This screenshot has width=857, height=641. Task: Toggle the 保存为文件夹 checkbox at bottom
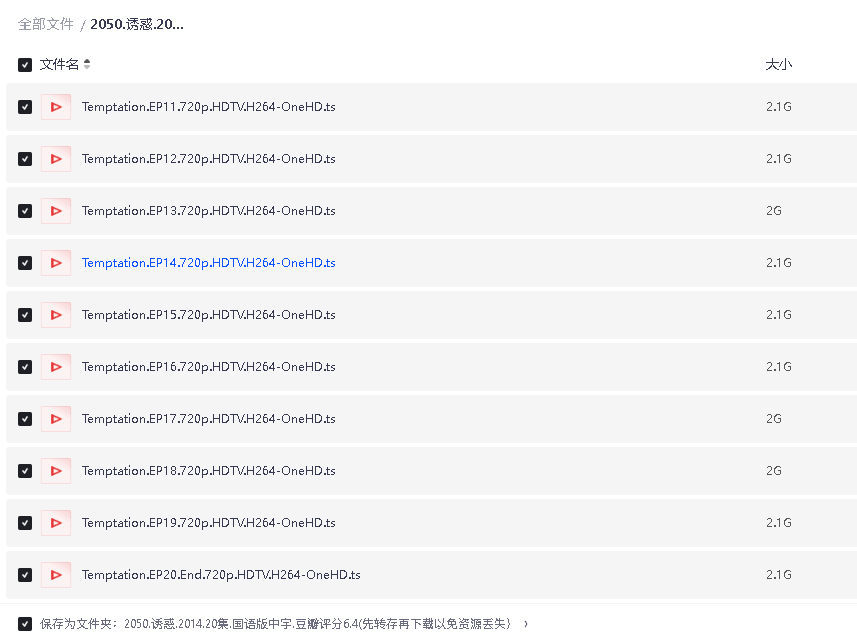pos(24,622)
